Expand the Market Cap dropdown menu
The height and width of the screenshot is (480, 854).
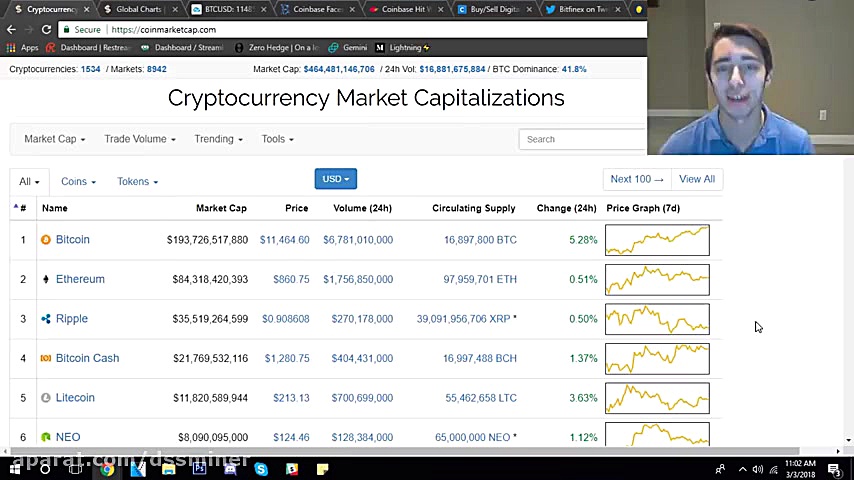(54, 139)
